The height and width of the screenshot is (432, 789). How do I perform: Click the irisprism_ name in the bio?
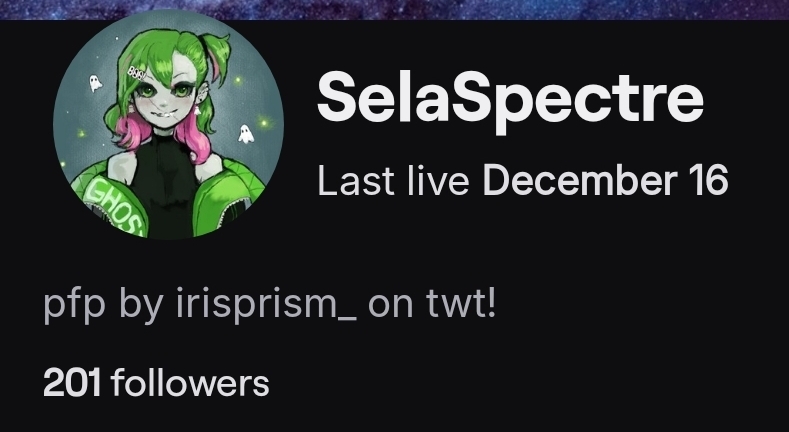[267, 304]
